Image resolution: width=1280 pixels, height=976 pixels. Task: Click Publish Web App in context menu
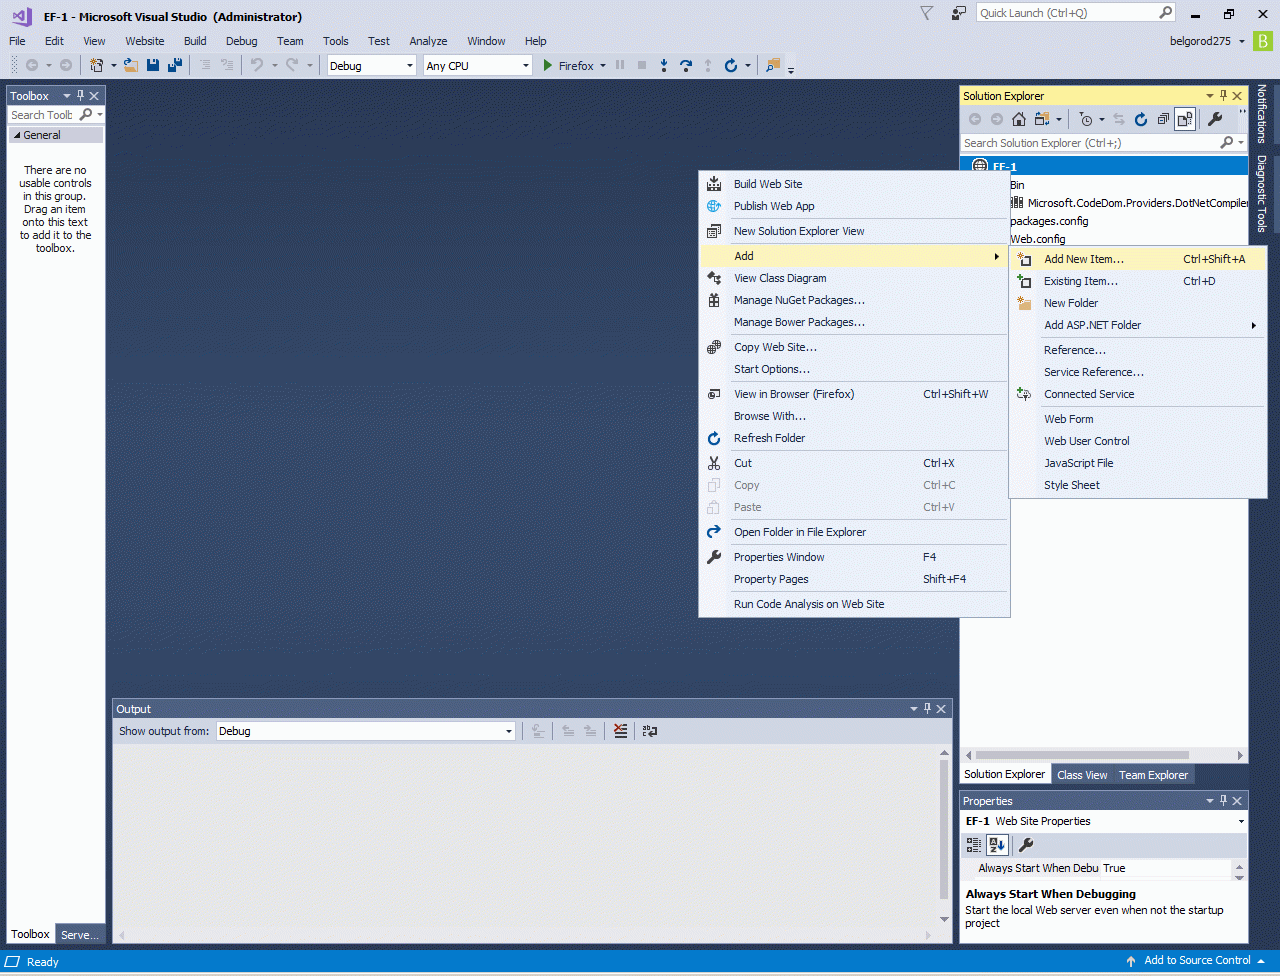(854, 206)
